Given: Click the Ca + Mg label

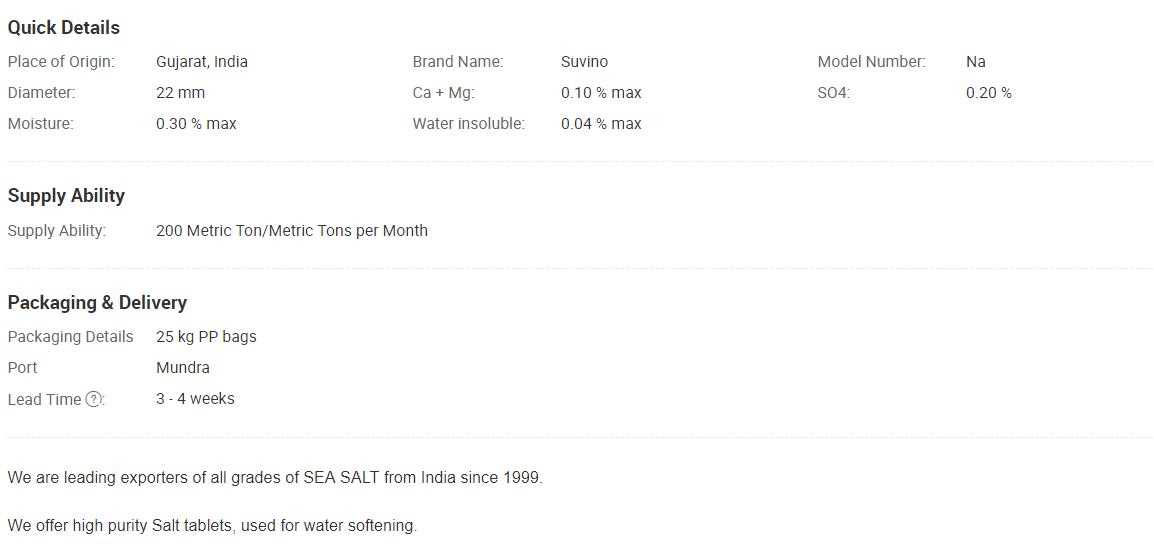Looking at the screenshot, I should click(443, 93).
